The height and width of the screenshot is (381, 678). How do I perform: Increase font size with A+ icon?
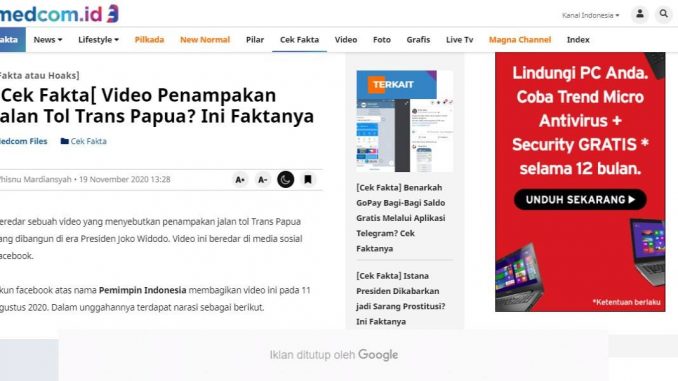click(x=240, y=179)
